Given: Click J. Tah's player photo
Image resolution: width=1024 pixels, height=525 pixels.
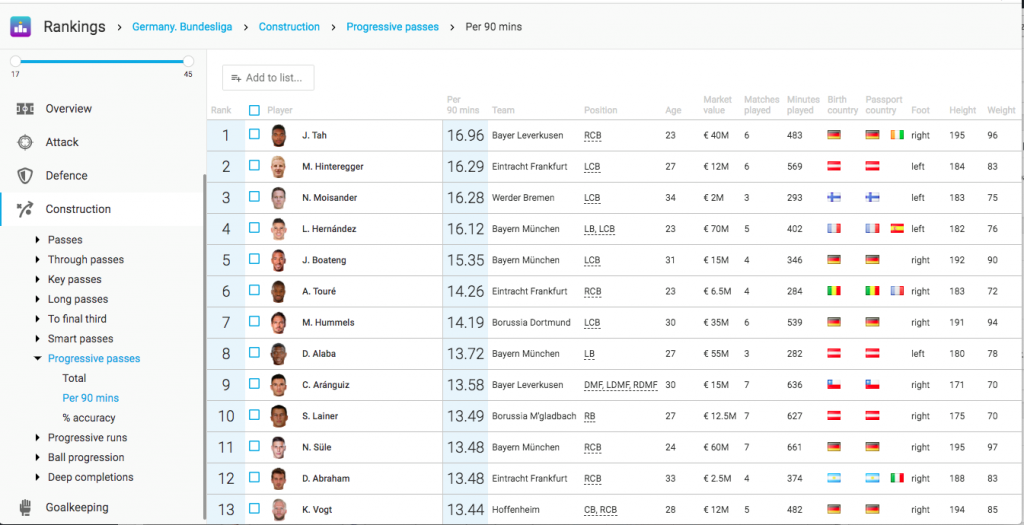Looking at the screenshot, I should coord(279,136).
